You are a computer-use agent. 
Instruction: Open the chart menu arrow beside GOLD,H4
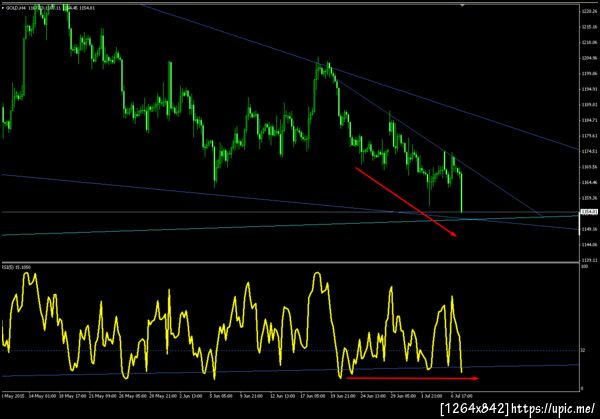click(3, 8)
